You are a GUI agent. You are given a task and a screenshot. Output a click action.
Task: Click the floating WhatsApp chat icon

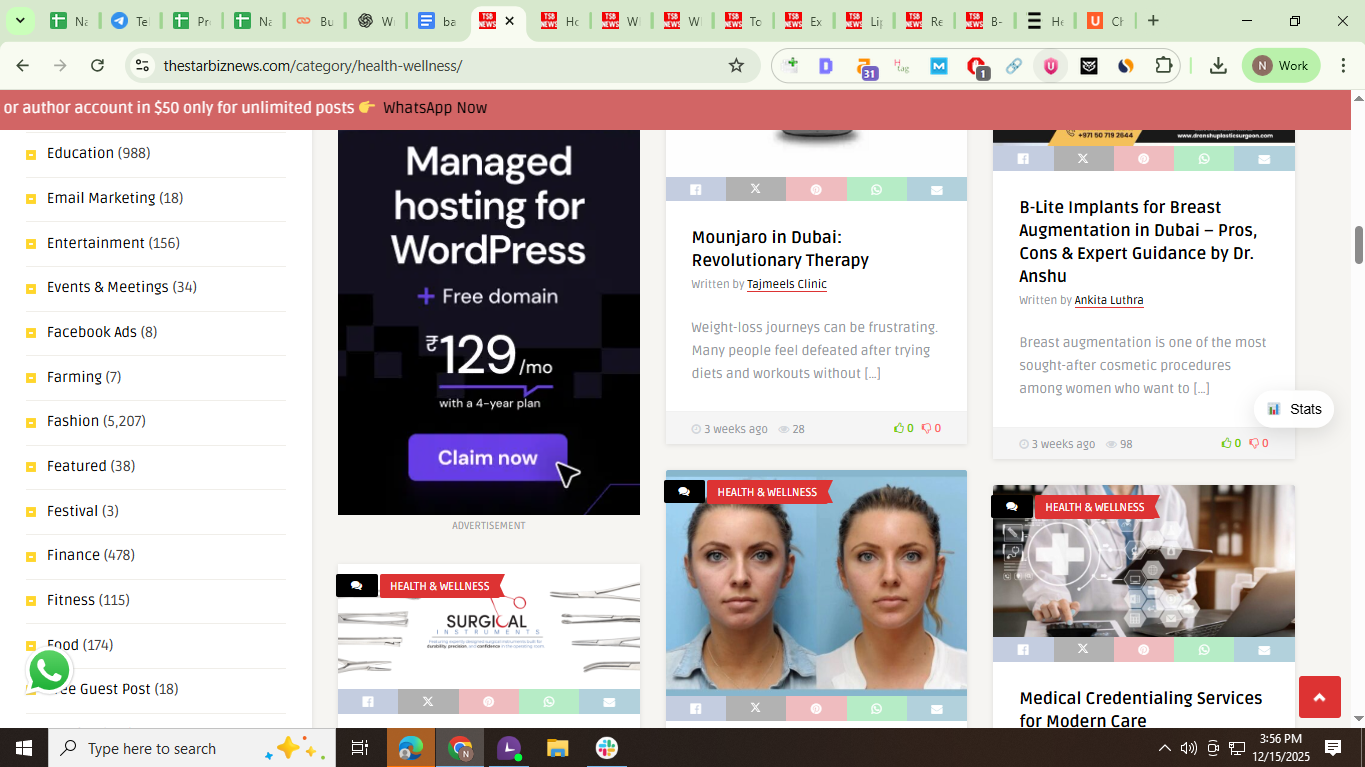(49, 671)
